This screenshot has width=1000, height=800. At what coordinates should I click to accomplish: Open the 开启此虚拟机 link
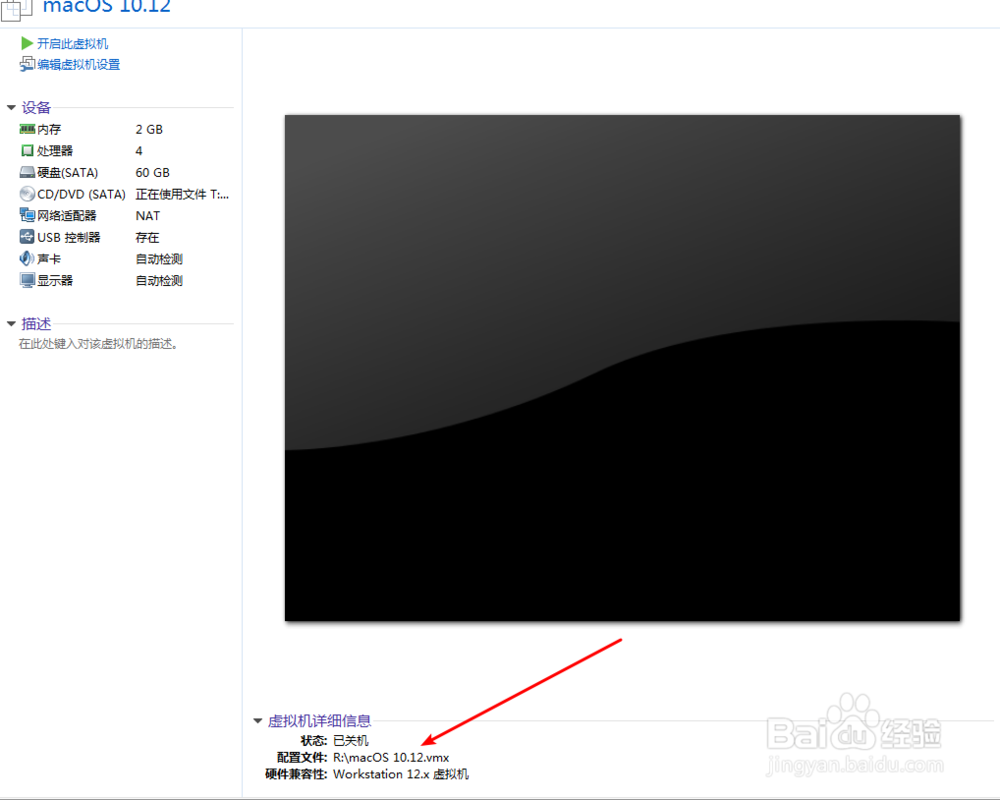pos(73,43)
